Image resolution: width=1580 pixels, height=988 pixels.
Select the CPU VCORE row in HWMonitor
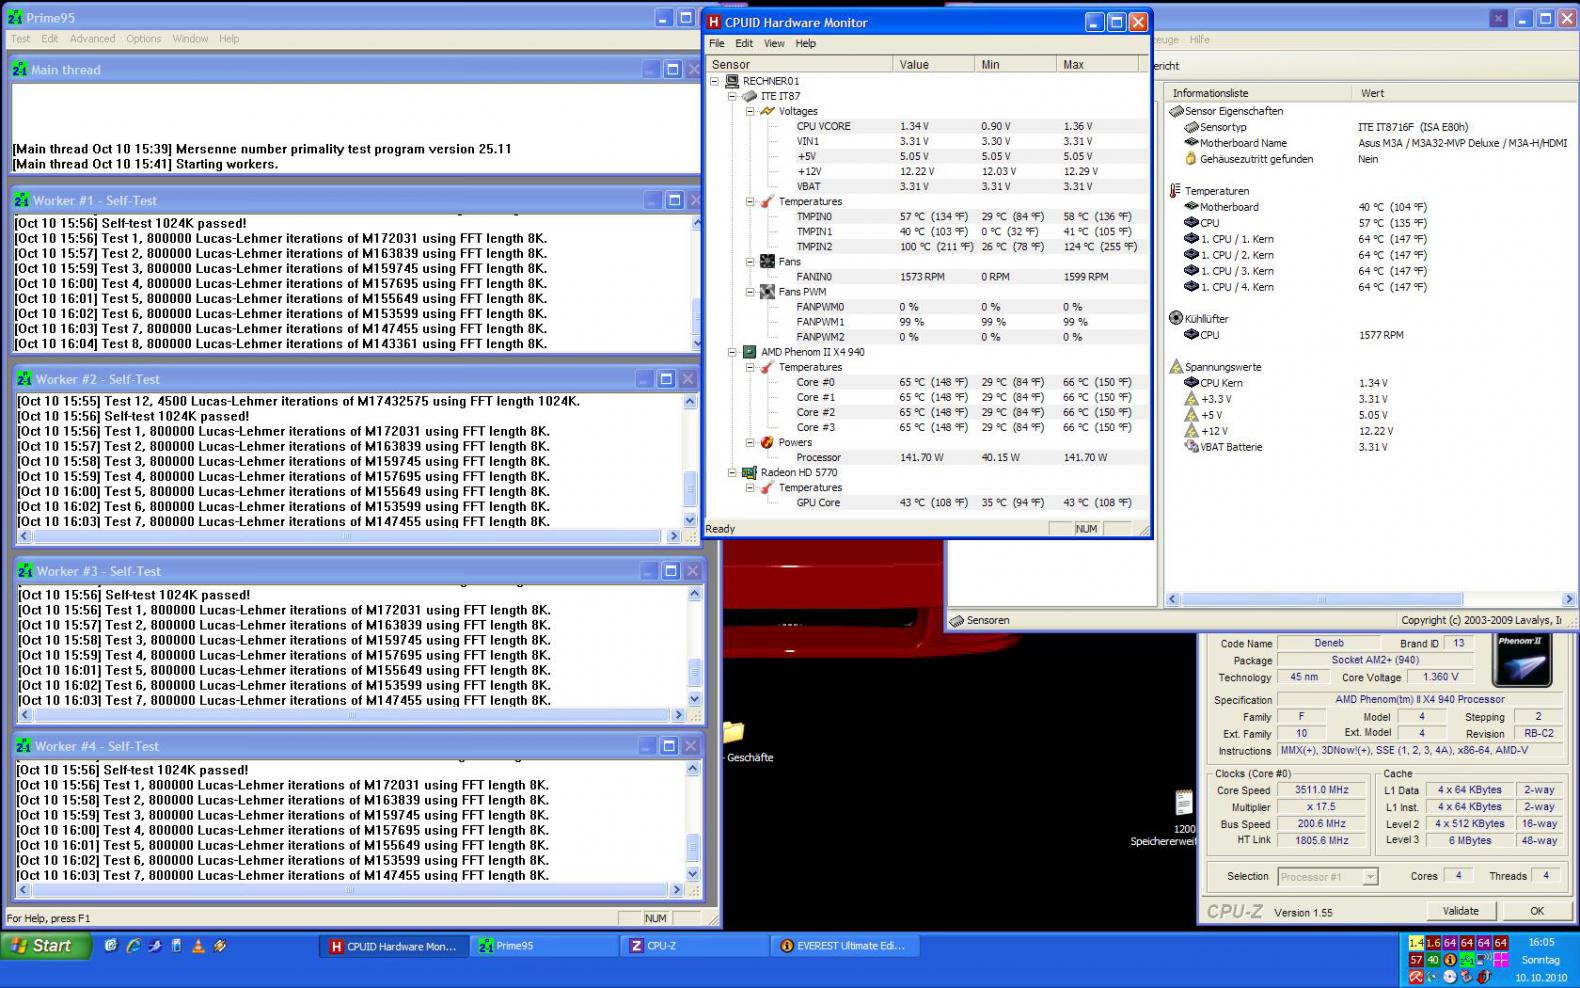928,126
